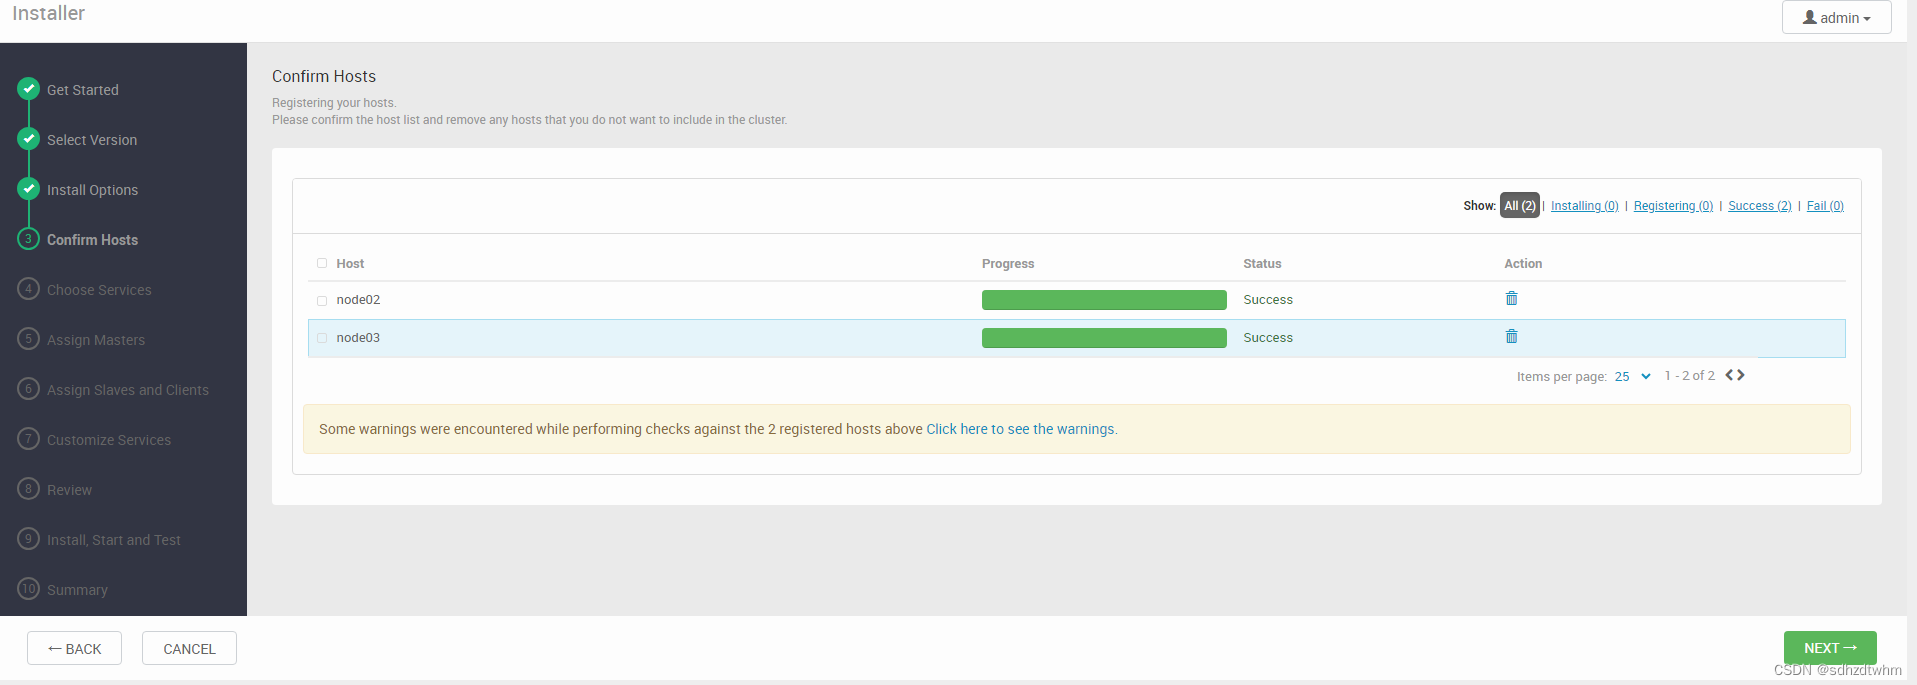Screen dimensions: 1917x685
Task: Click the Host column header
Action: pyautogui.click(x=350, y=264)
